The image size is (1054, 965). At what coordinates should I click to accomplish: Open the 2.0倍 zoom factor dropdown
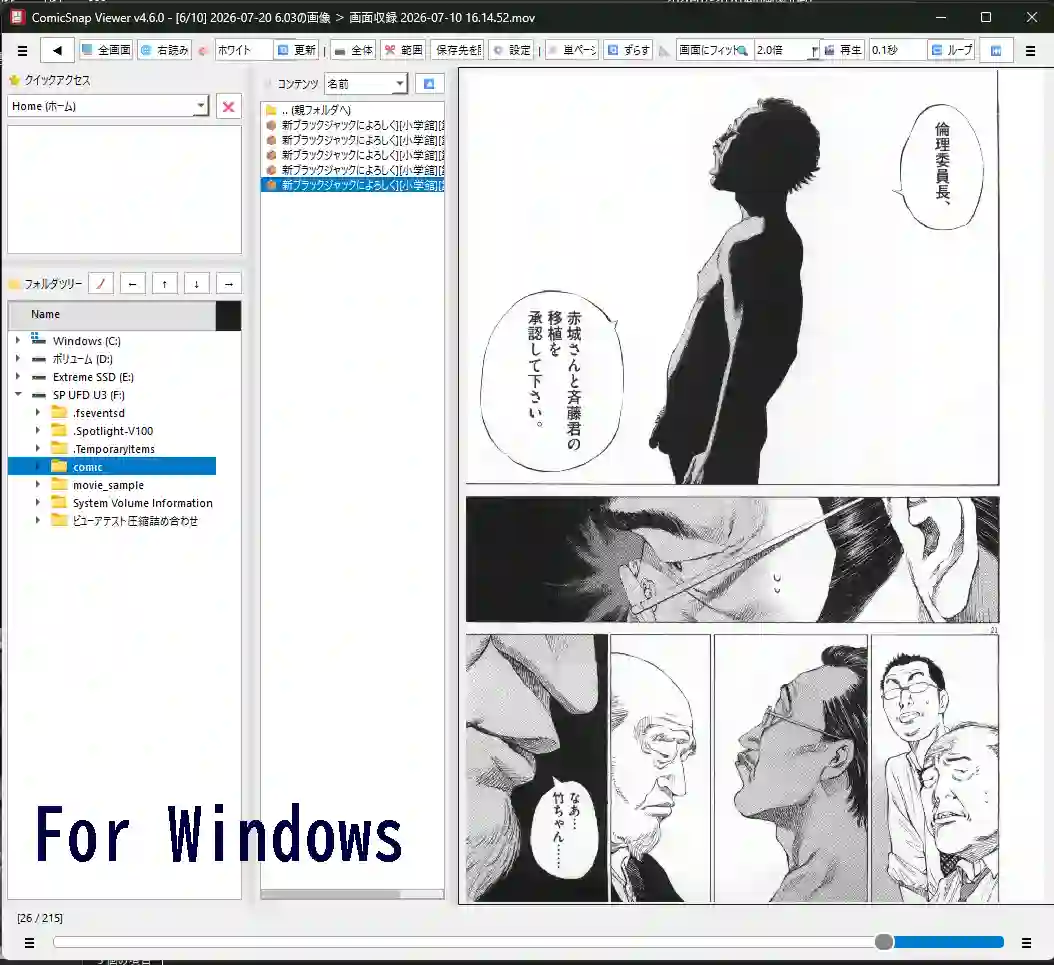click(x=786, y=50)
